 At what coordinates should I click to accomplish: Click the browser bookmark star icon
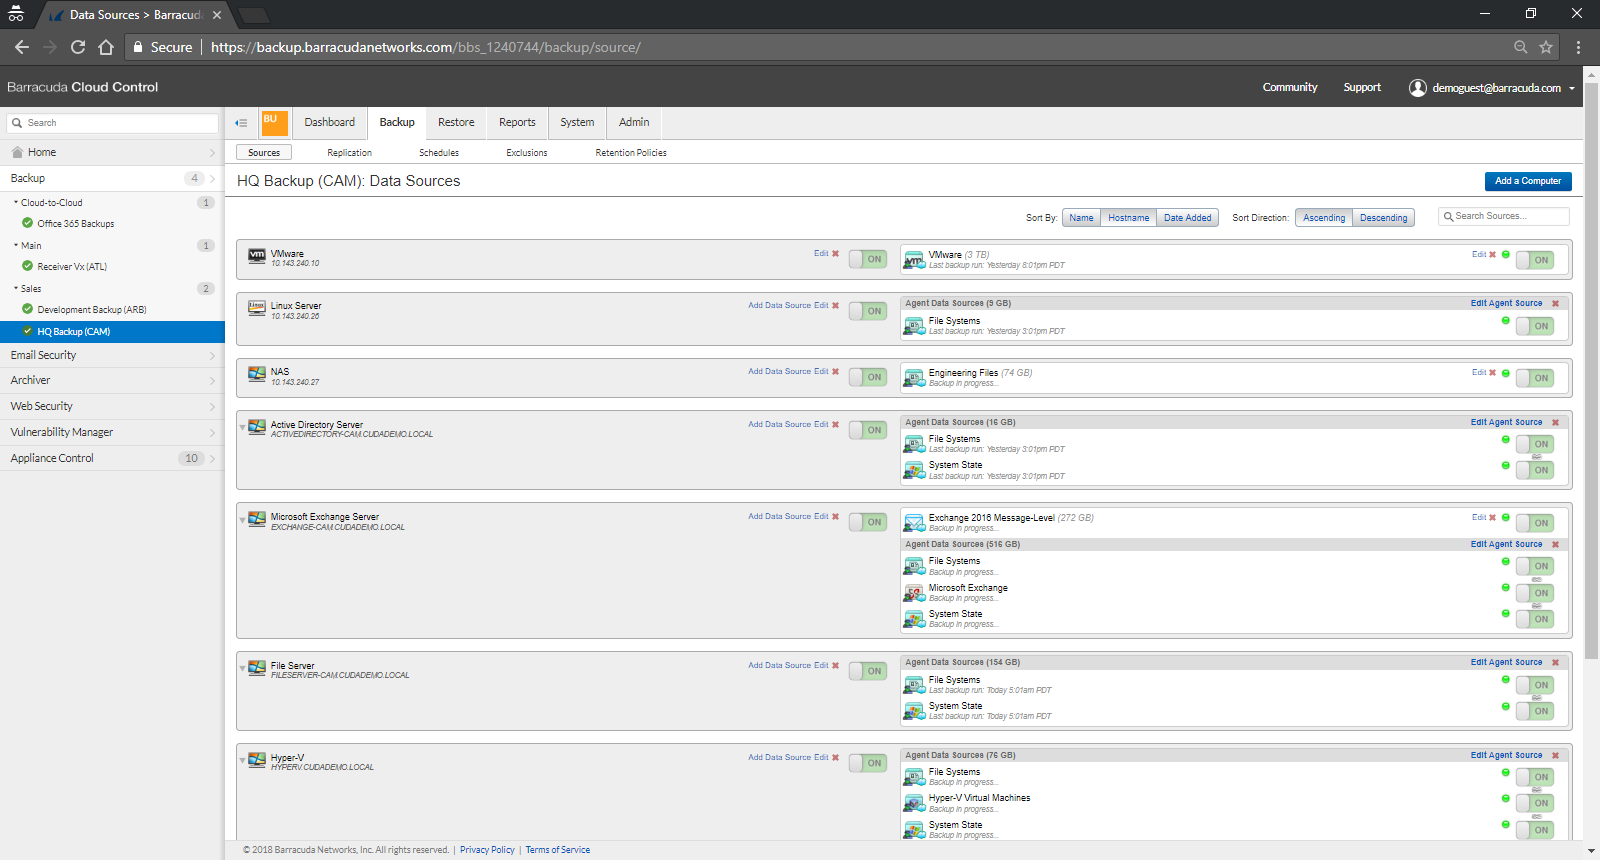1546,47
